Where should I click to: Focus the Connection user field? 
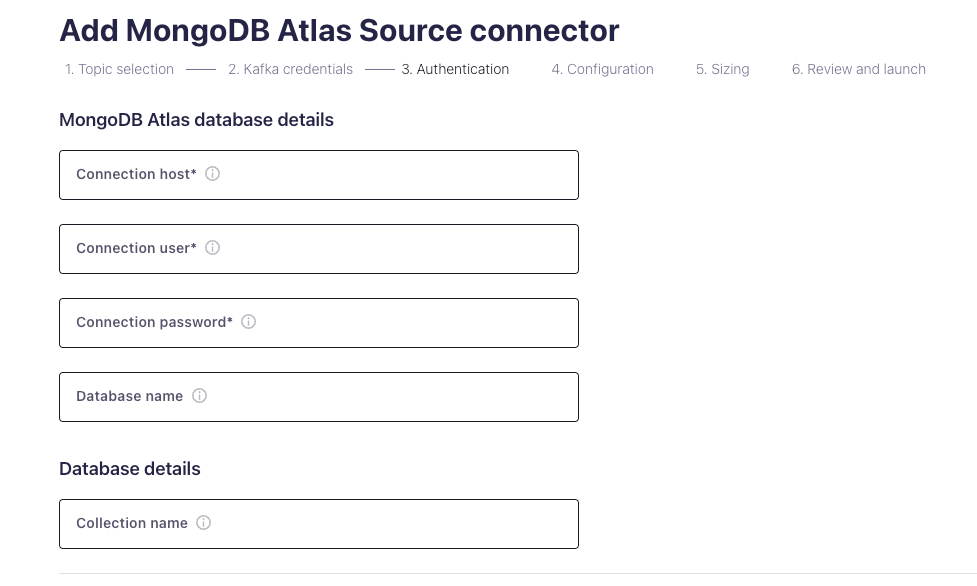pyautogui.click(x=319, y=248)
